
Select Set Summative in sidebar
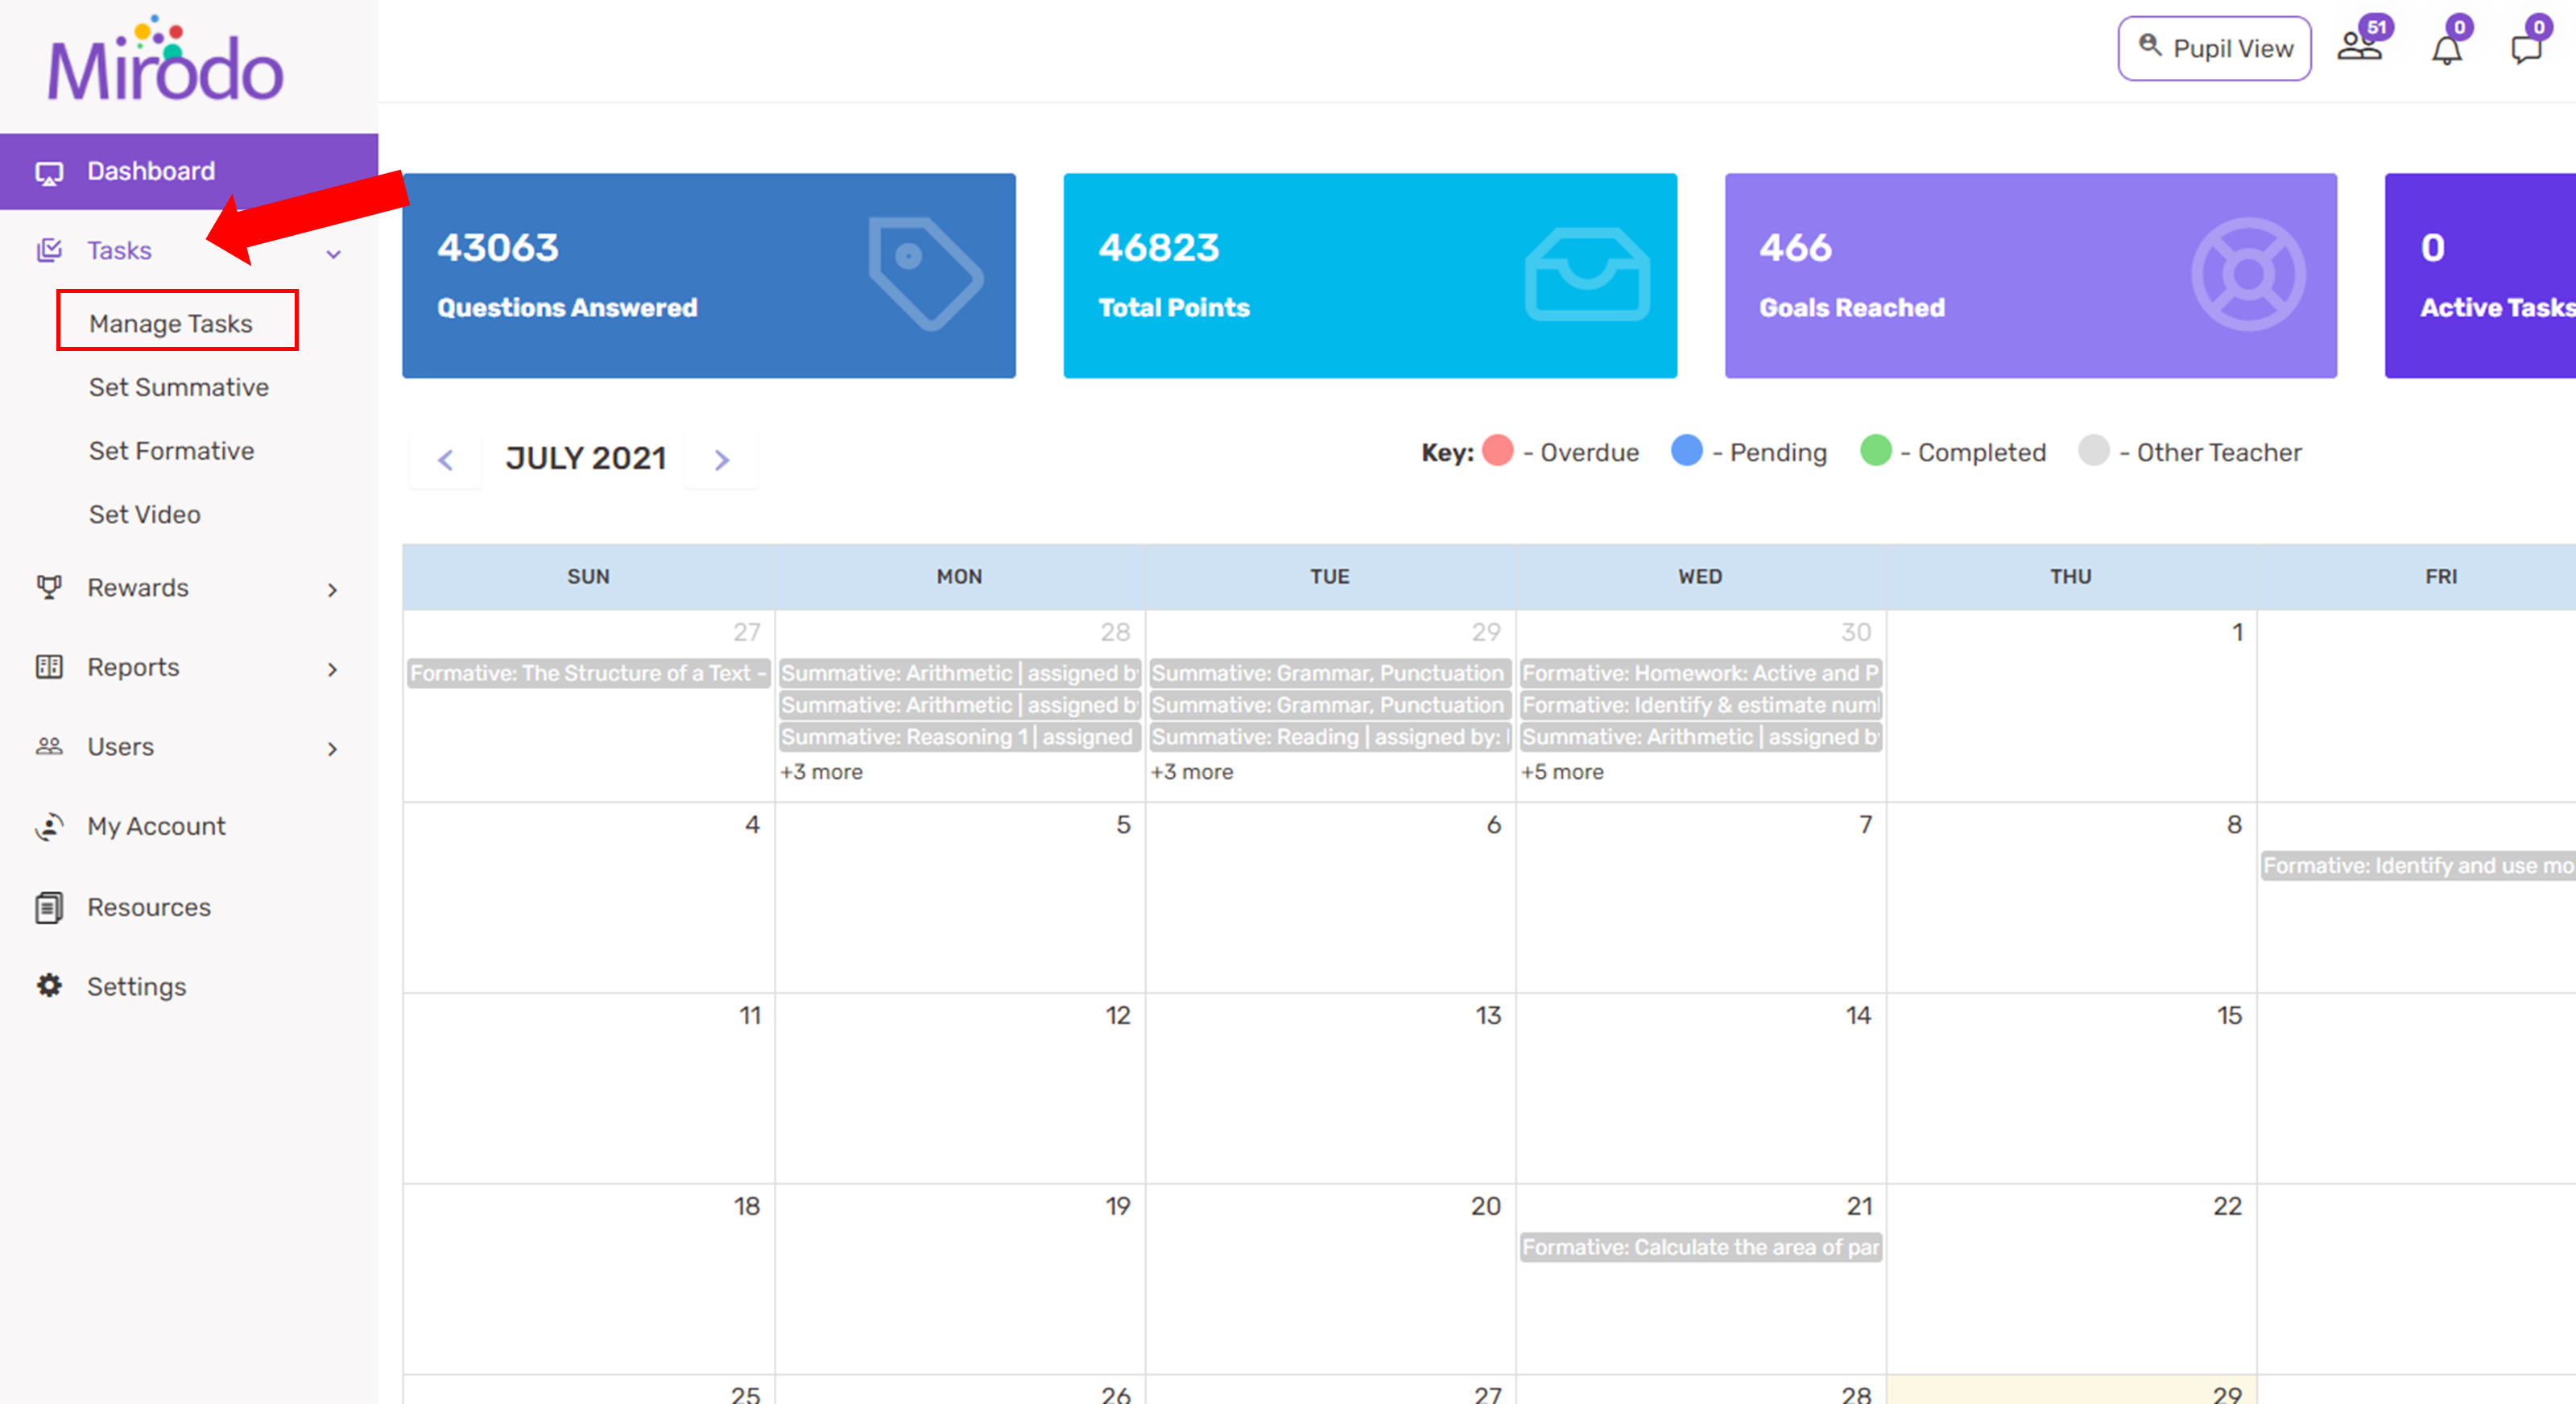click(179, 387)
